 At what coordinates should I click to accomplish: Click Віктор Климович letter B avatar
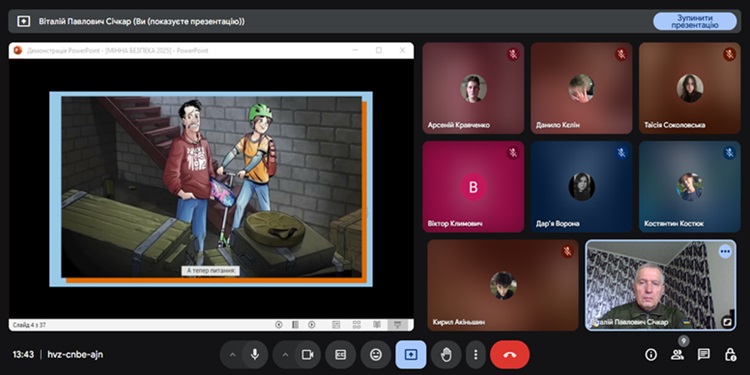click(x=473, y=187)
